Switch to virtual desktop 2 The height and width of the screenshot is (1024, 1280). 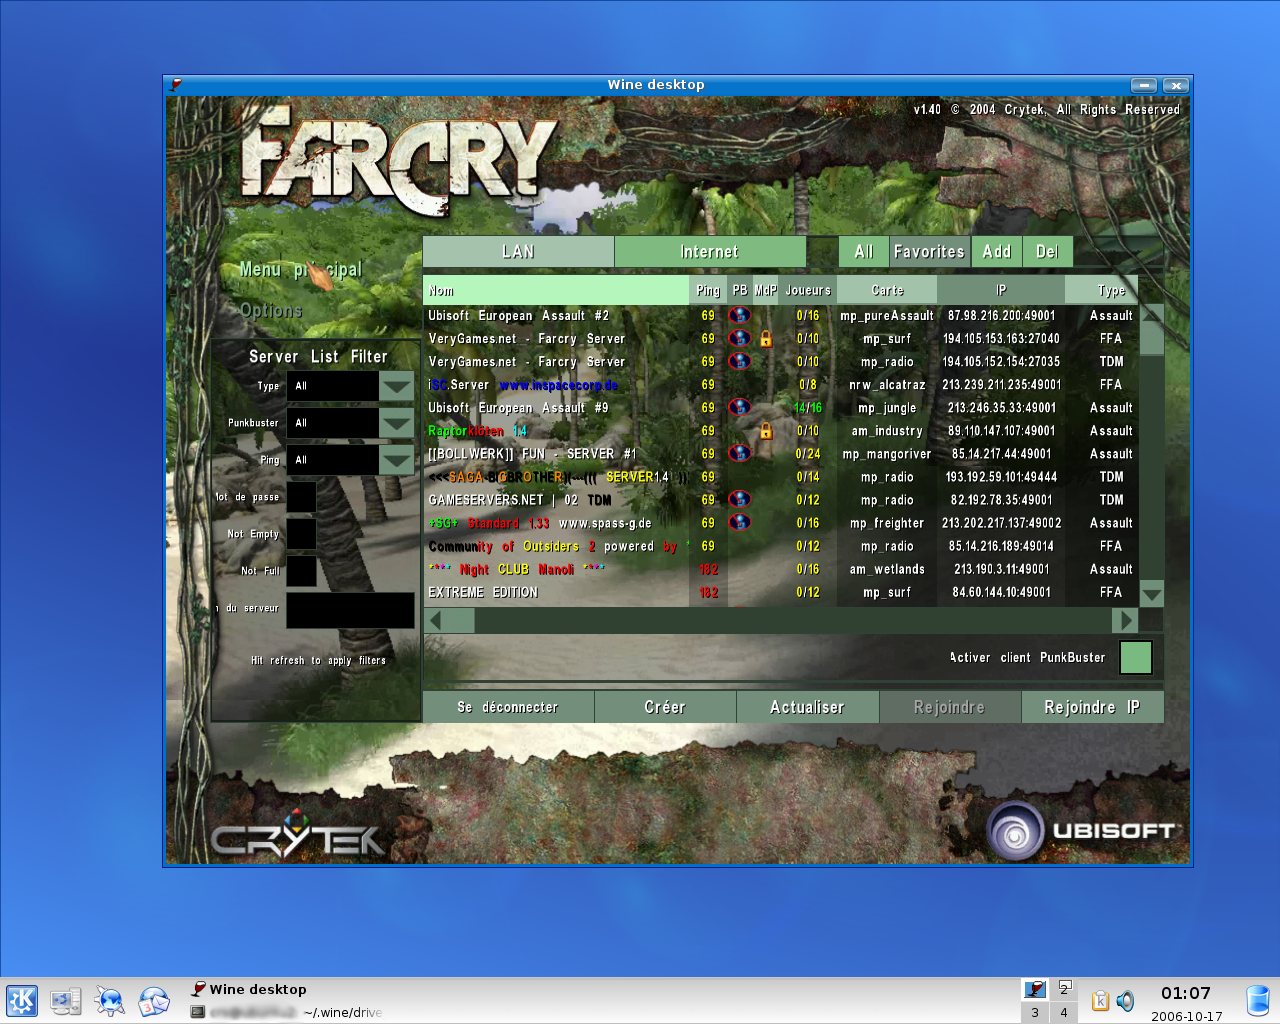tap(1064, 989)
